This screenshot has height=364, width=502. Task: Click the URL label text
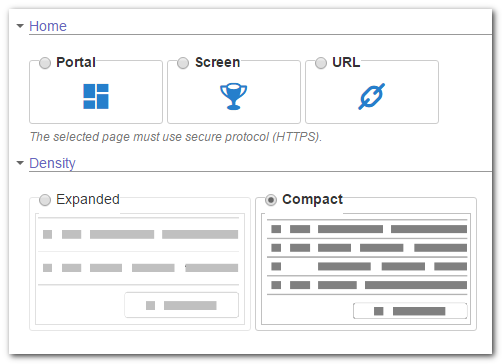point(346,62)
